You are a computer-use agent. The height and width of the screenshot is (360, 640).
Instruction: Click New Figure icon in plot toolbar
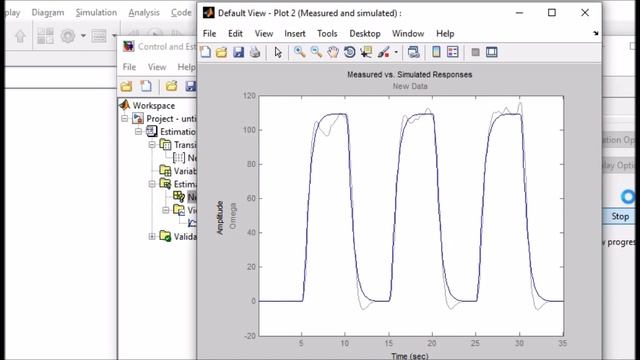(x=206, y=52)
